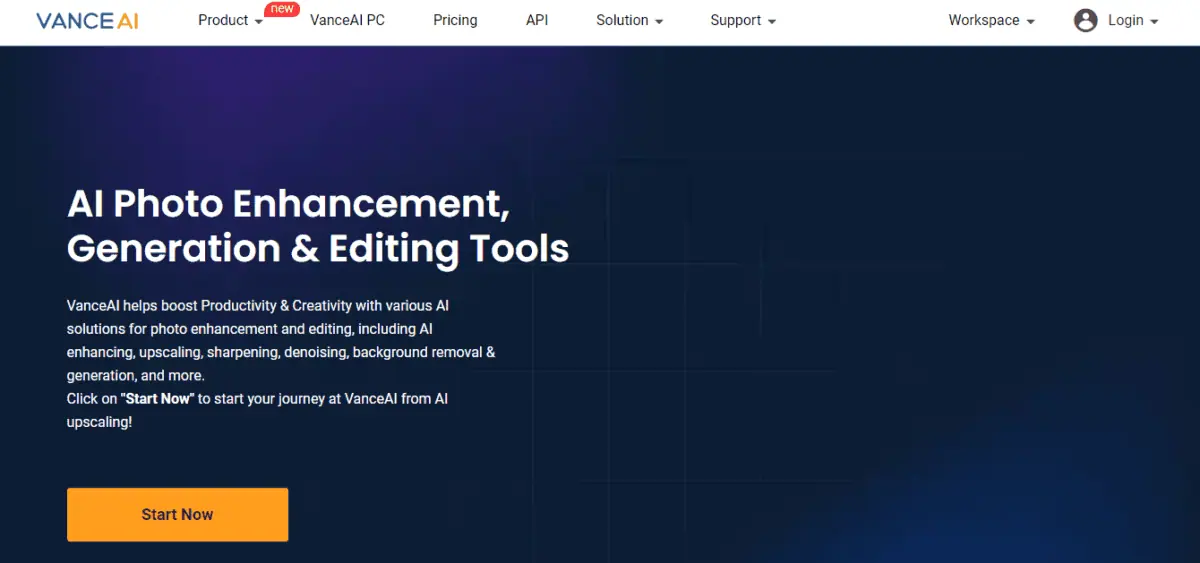Image resolution: width=1200 pixels, height=563 pixels.
Task: Click the user avatar icon beside Login
Action: (1085, 20)
